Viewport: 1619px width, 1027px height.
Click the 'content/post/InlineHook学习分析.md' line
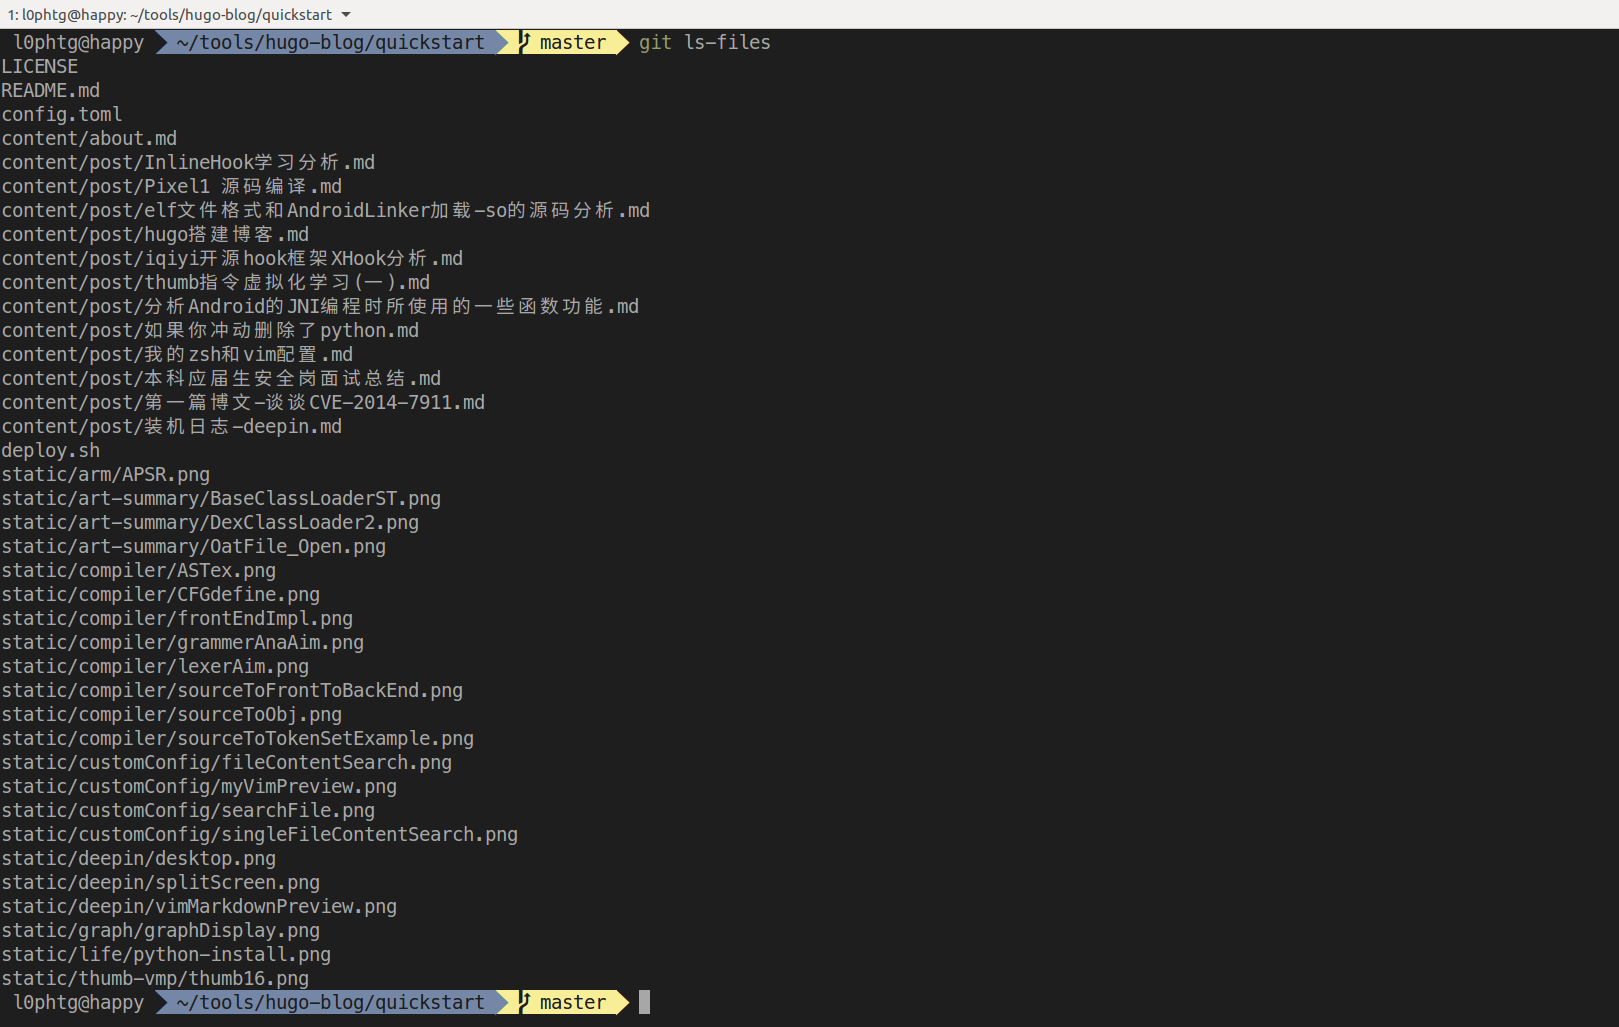coord(188,162)
